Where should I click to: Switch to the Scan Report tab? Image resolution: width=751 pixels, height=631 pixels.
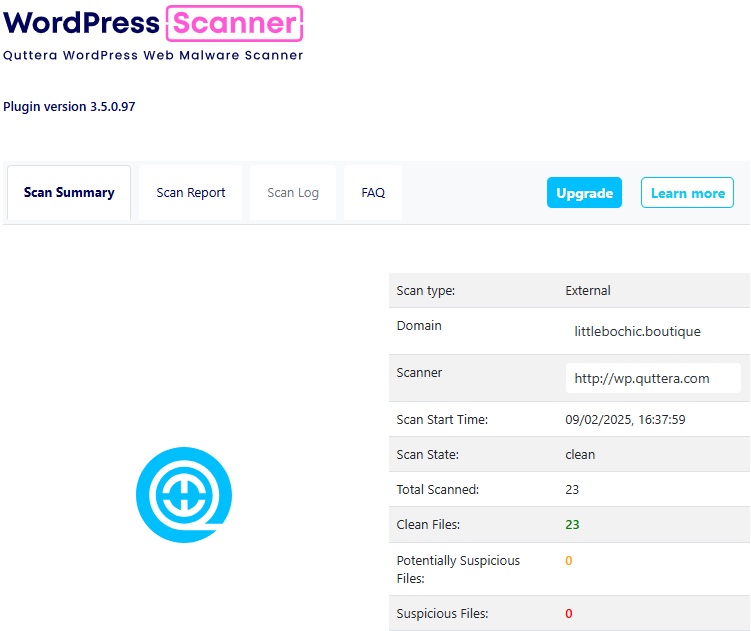pos(191,193)
